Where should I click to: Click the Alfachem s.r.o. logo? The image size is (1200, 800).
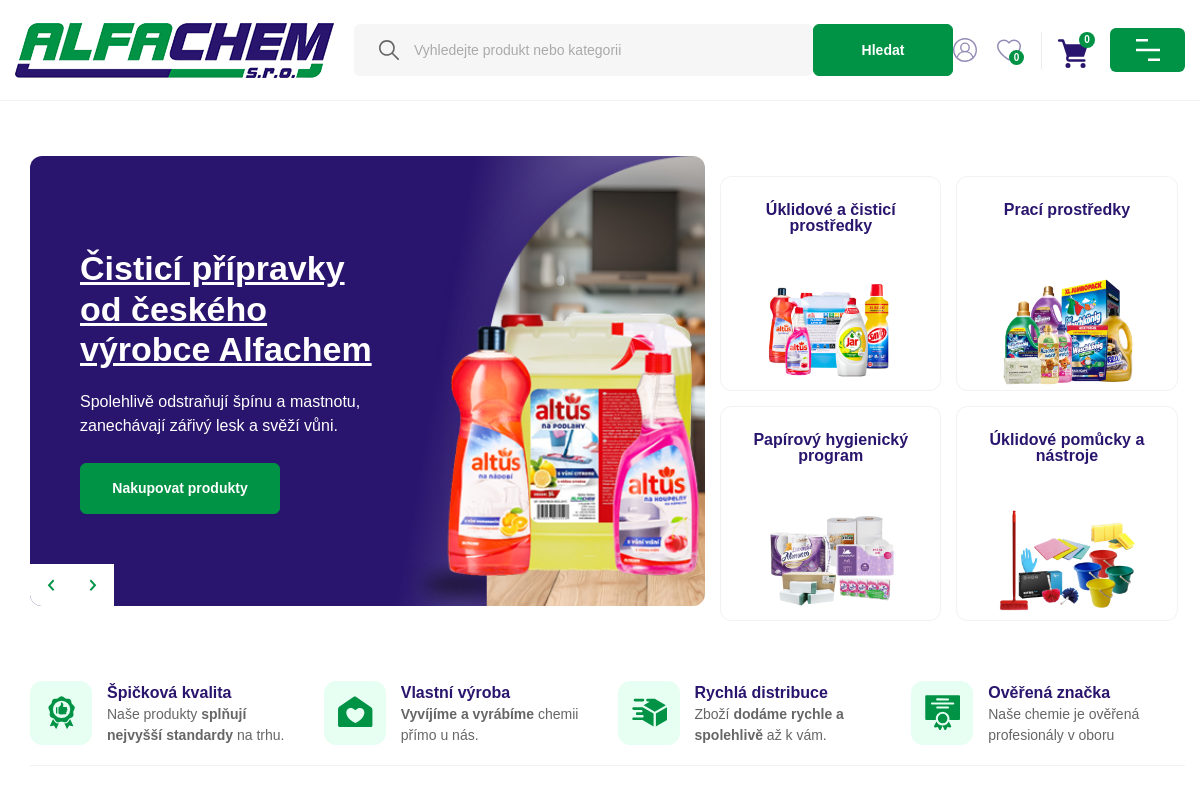(x=175, y=50)
